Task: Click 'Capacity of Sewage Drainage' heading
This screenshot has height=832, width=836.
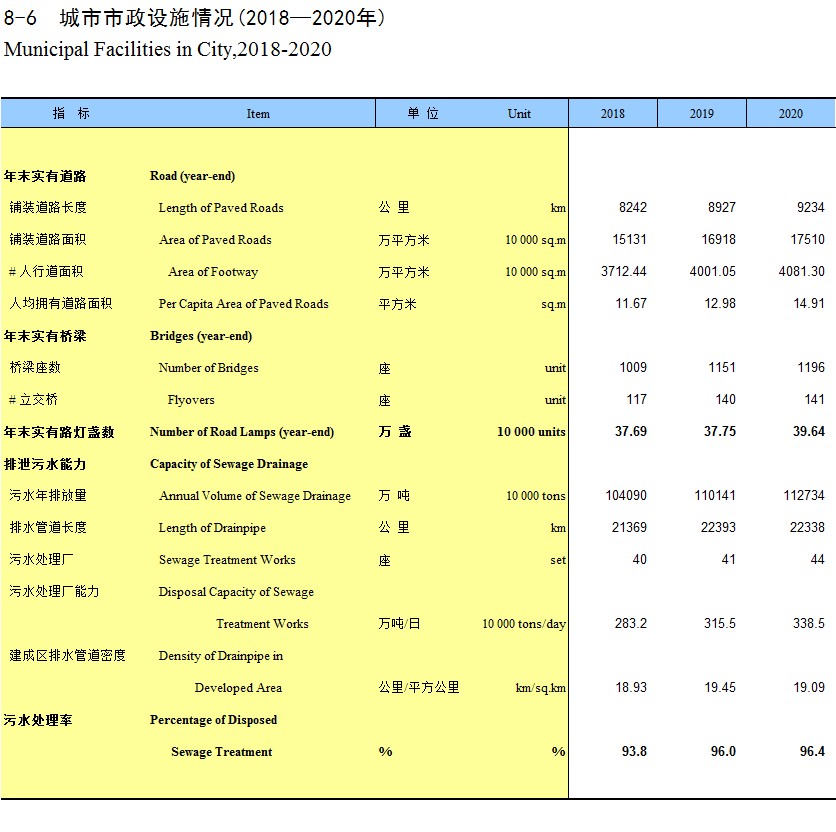Action: click(229, 464)
